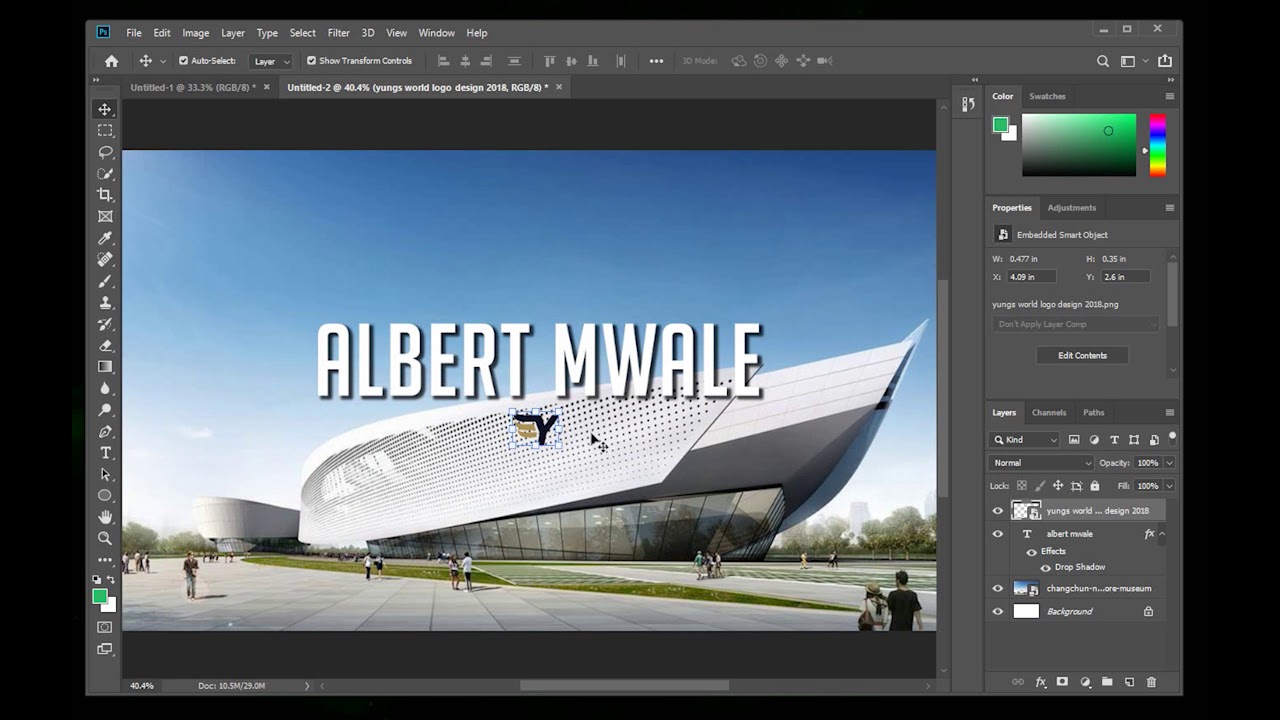This screenshot has height=720, width=1280.
Task: Click the Share icon in options bar
Action: tap(1165, 61)
